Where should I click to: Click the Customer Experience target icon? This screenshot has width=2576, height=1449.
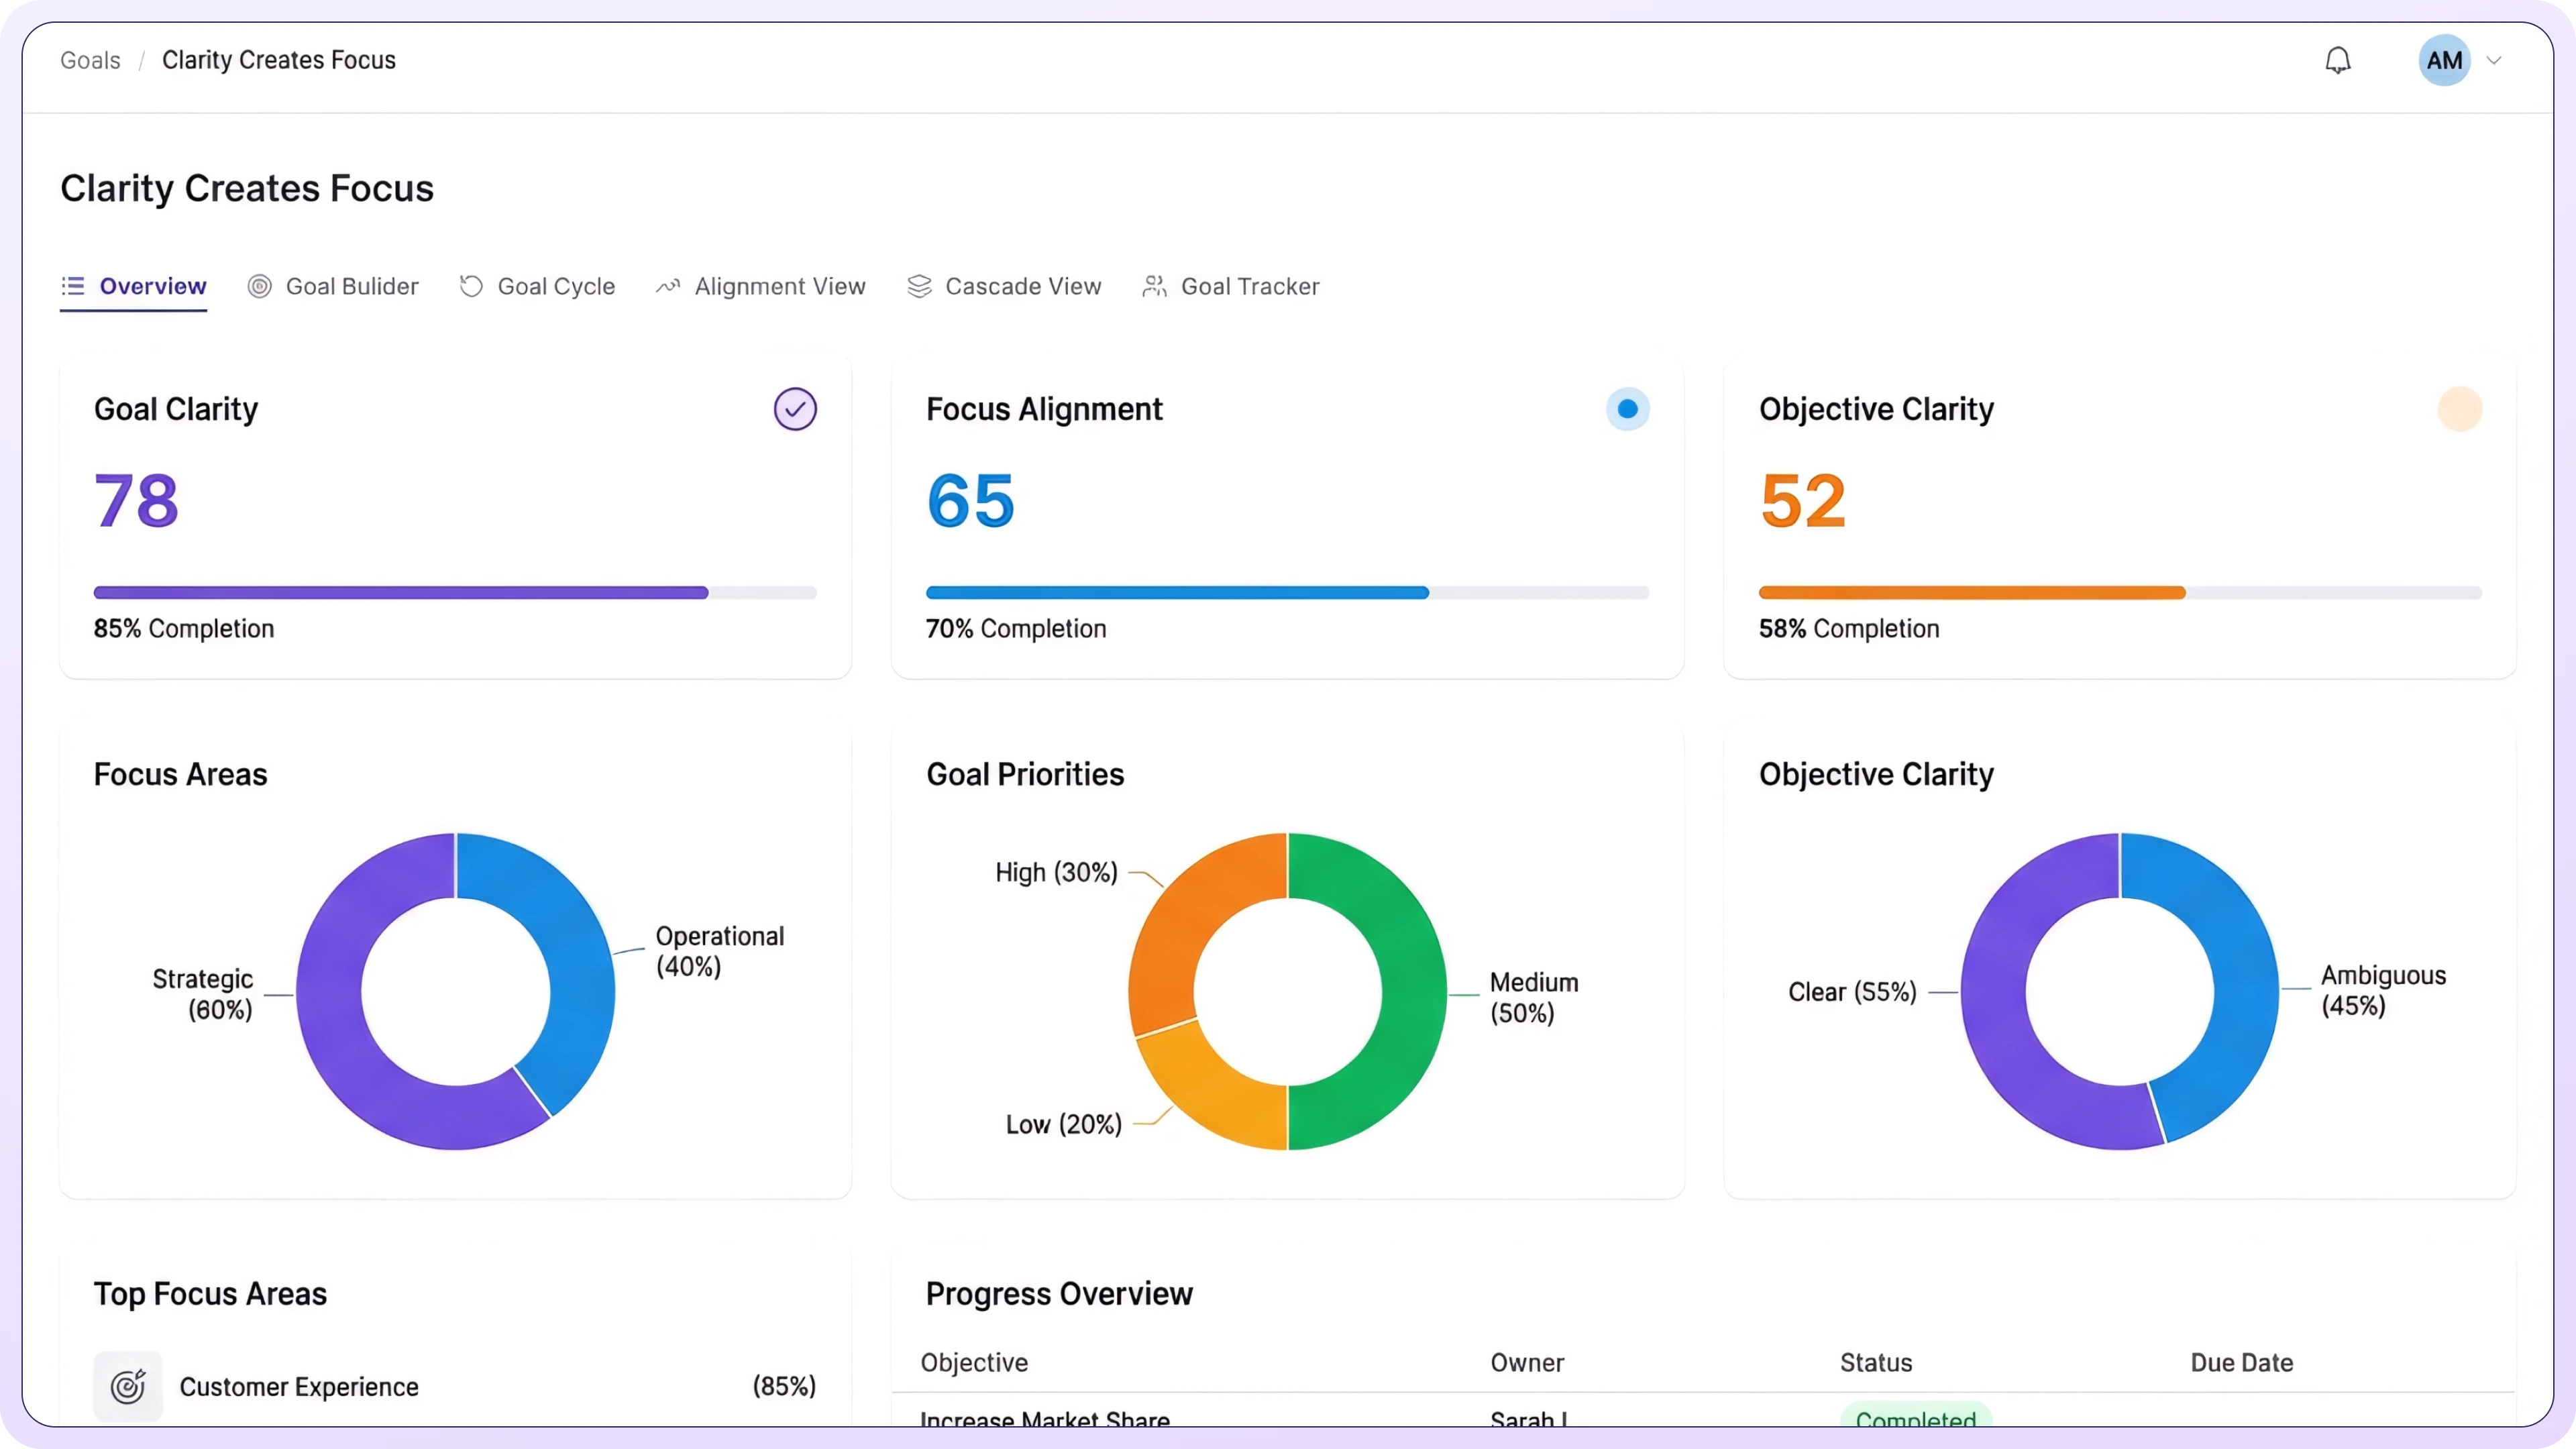pyautogui.click(x=128, y=1386)
